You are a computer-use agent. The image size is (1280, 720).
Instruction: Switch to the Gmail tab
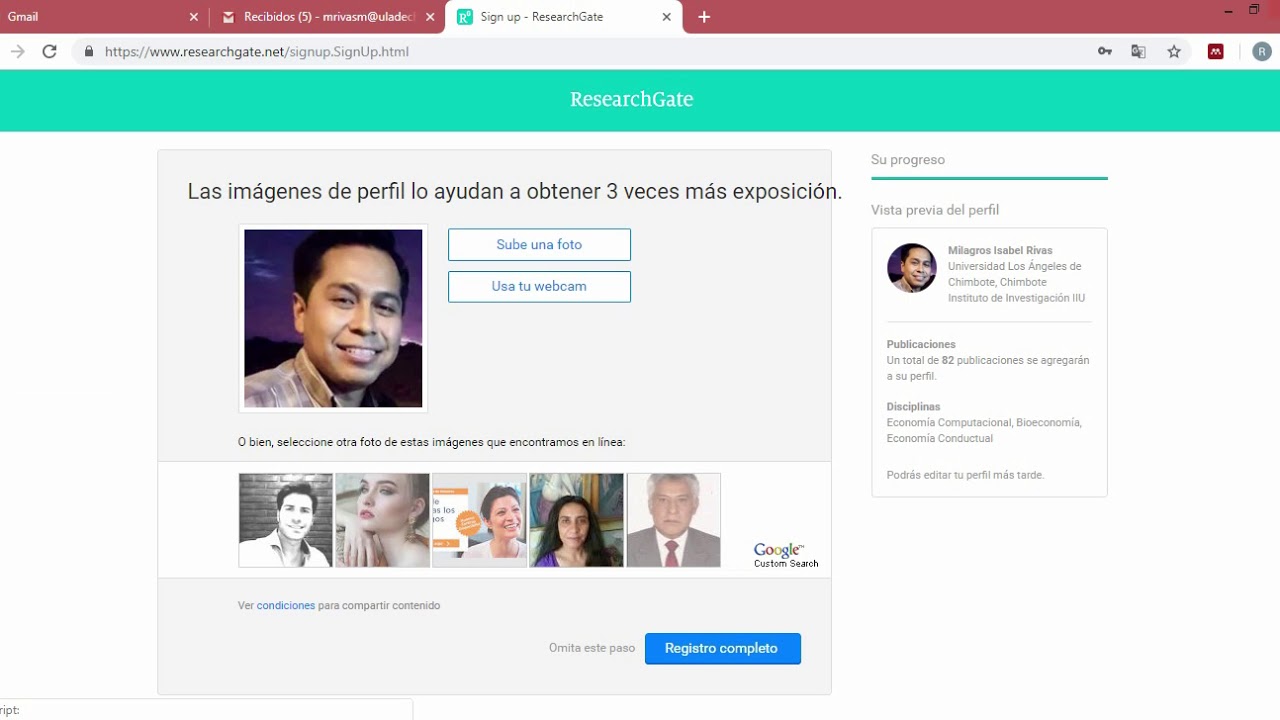click(x=100, y=17)
